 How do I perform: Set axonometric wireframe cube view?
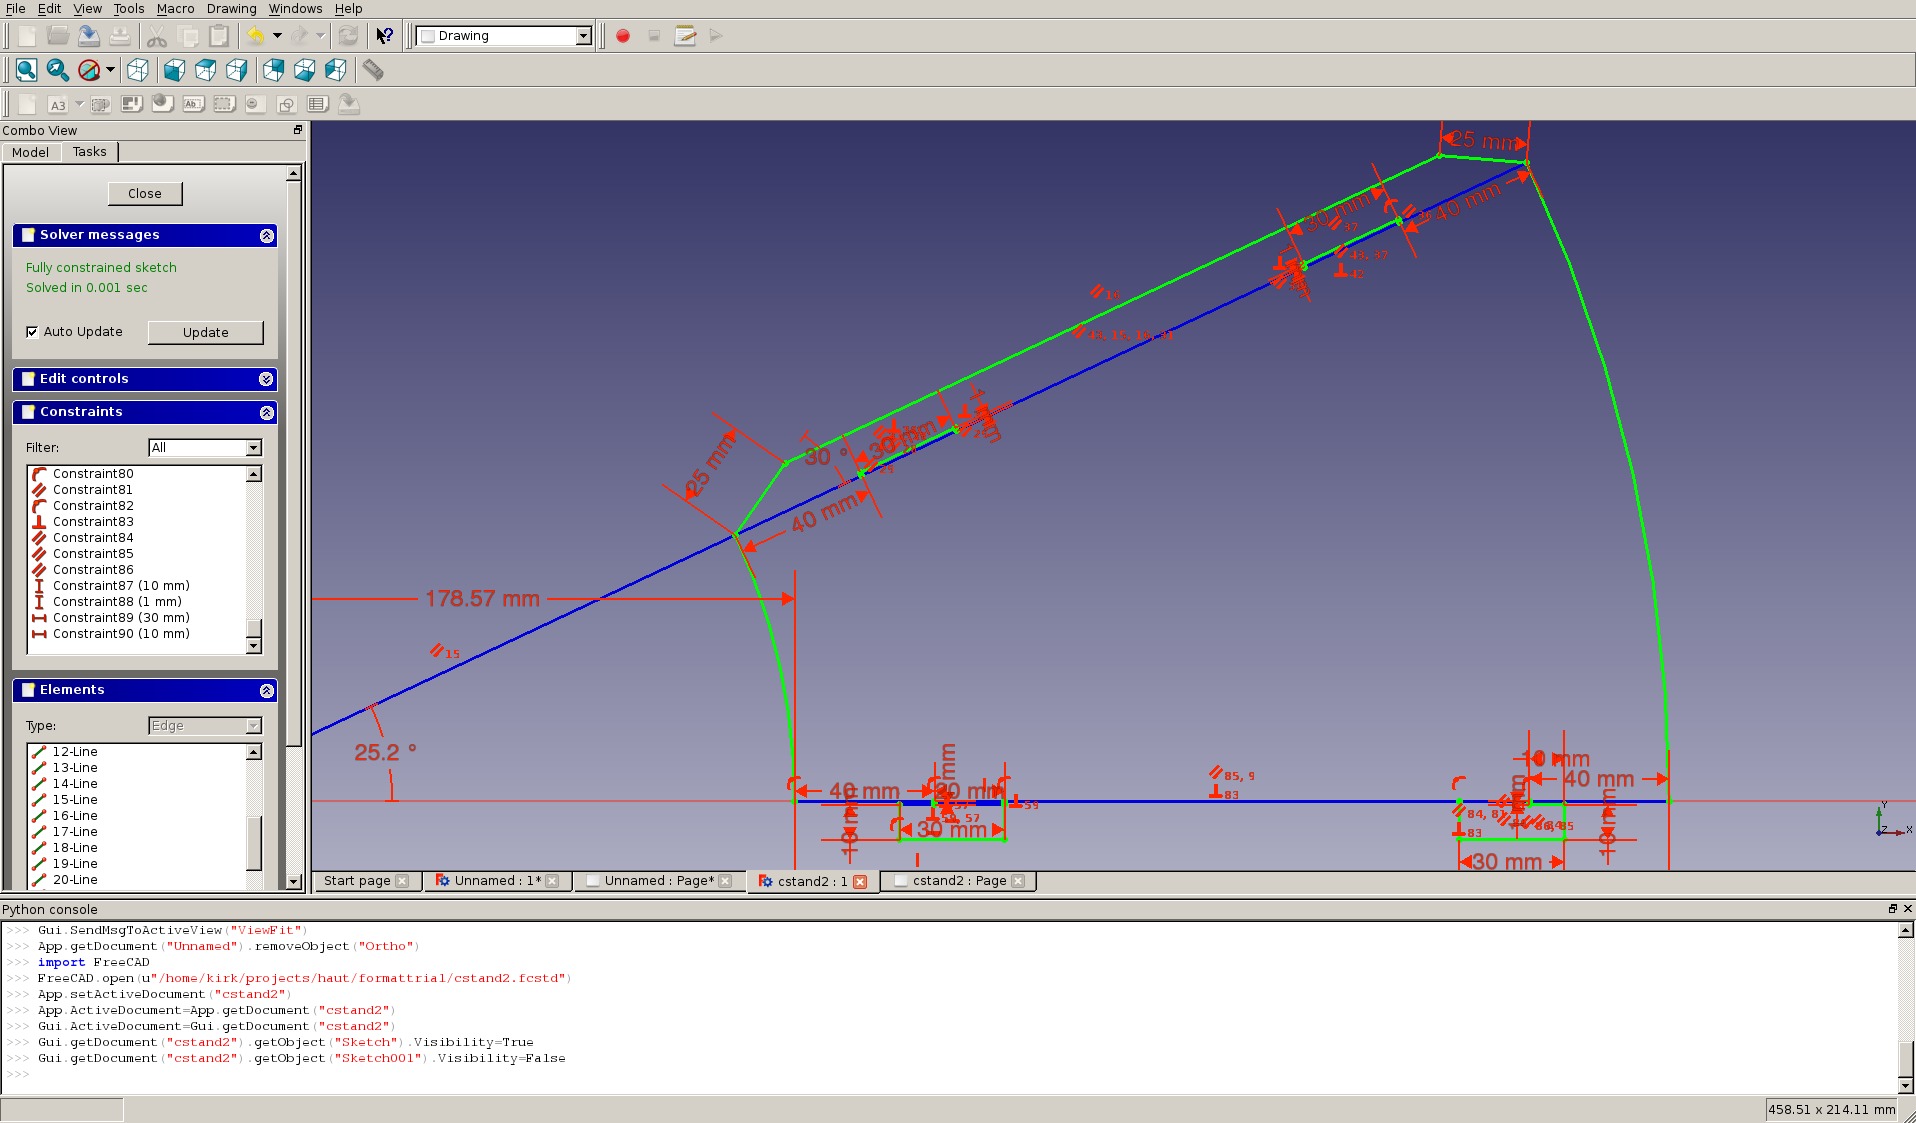(138, 70)
